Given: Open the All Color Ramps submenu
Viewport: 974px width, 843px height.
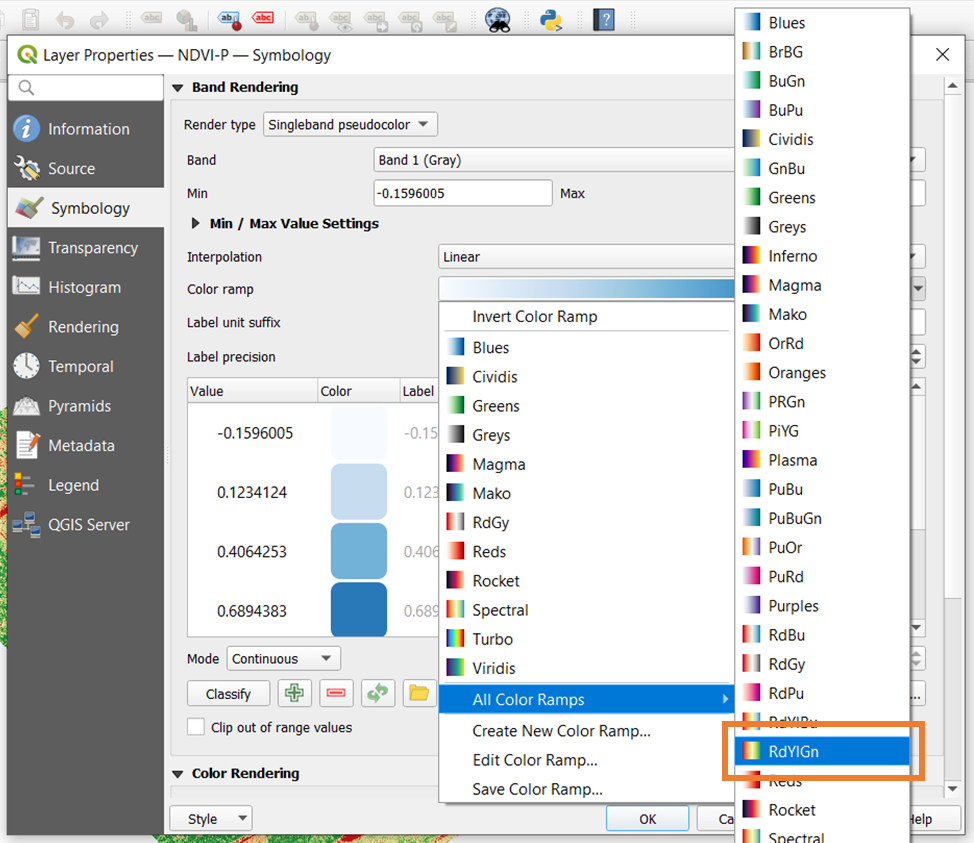Looking at the screenshot, I should coord(586,699).
